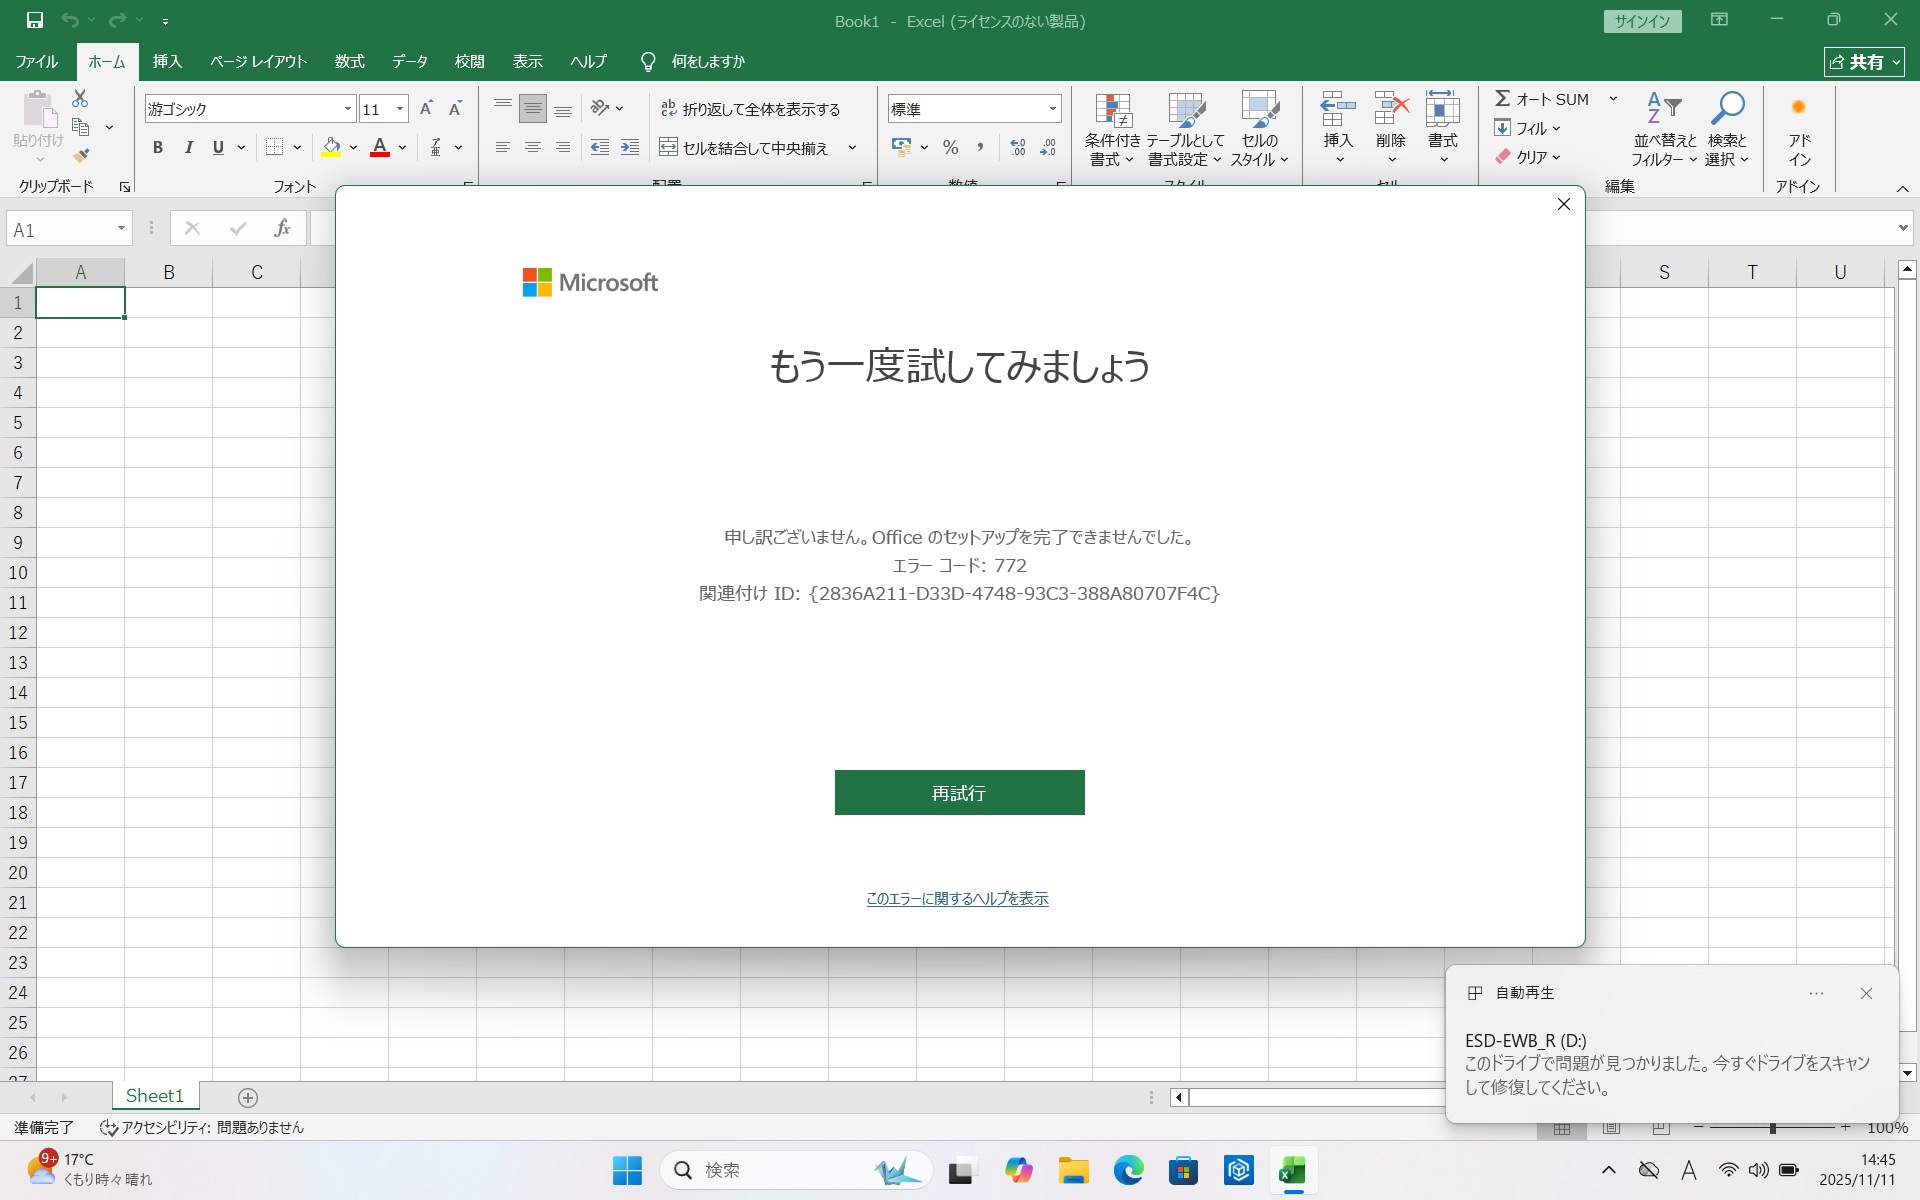Click the Increase Indent icon
This screenshot has width=1920, height=1200.
coord(630,147)
